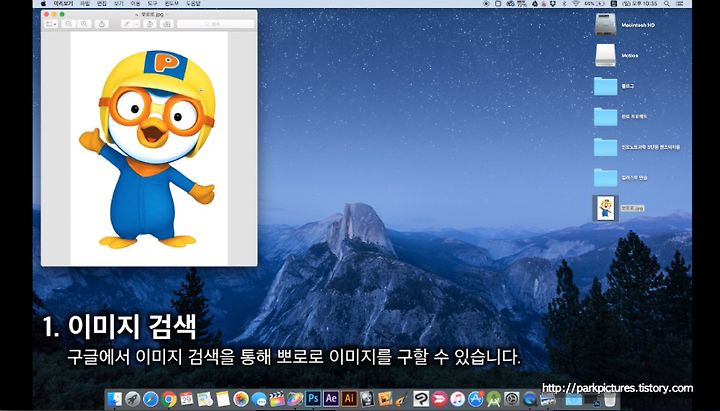The image size is (720, 411).
Task: Click the share button in Preview toolbar
Action: click(x=101, y=24)
